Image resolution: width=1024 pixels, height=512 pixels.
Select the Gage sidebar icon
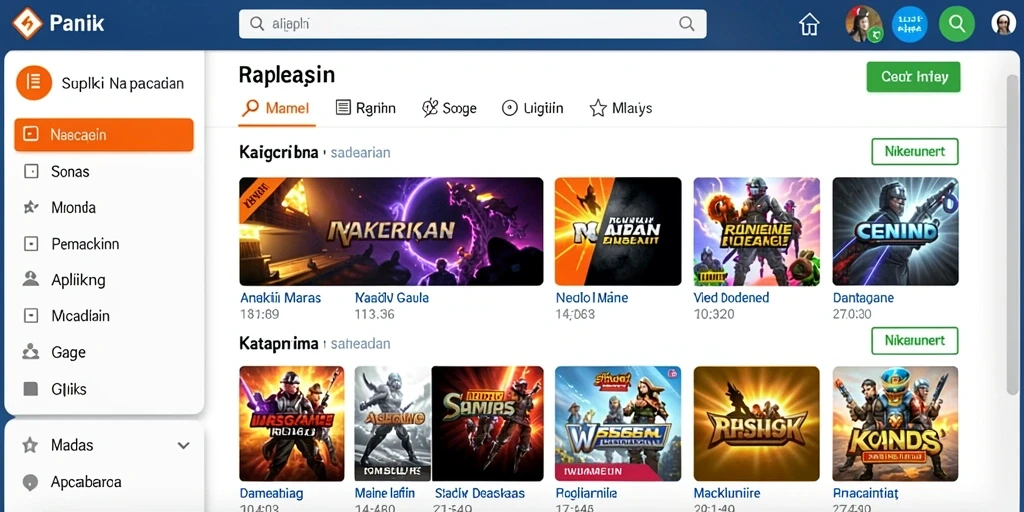click(x=31, y=352)
